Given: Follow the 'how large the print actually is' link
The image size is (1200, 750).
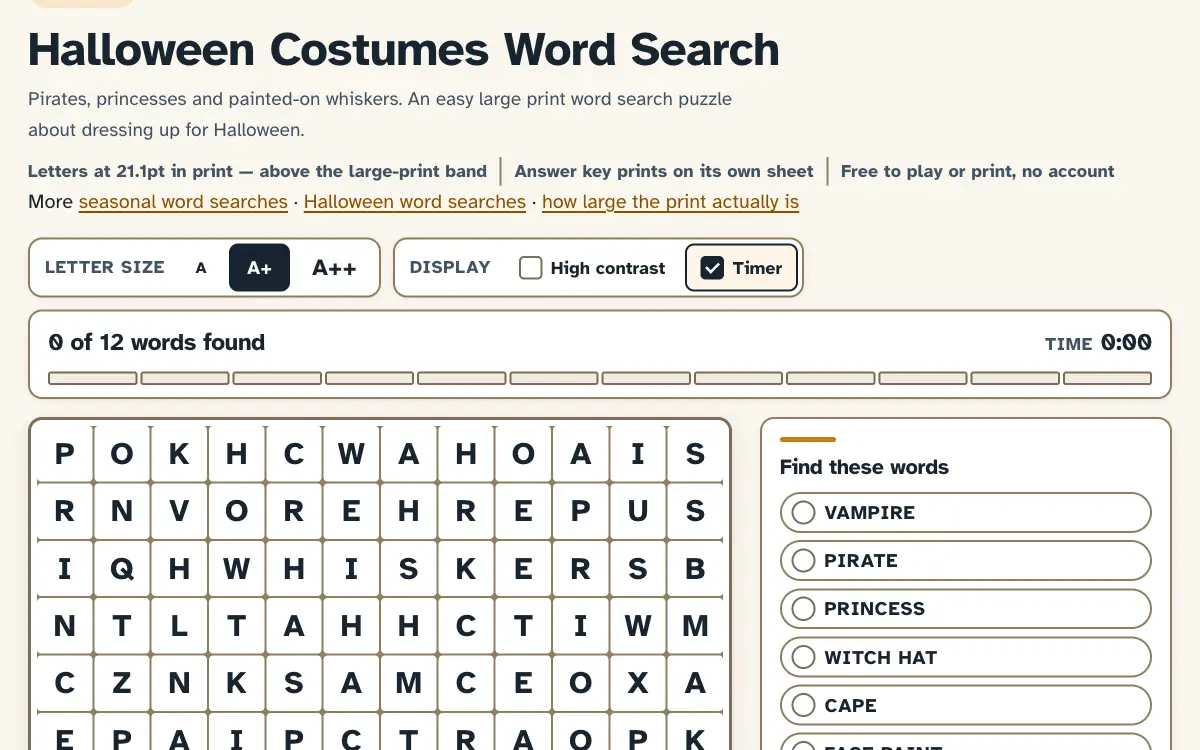Looking at the screenshot, I should 670,202.
